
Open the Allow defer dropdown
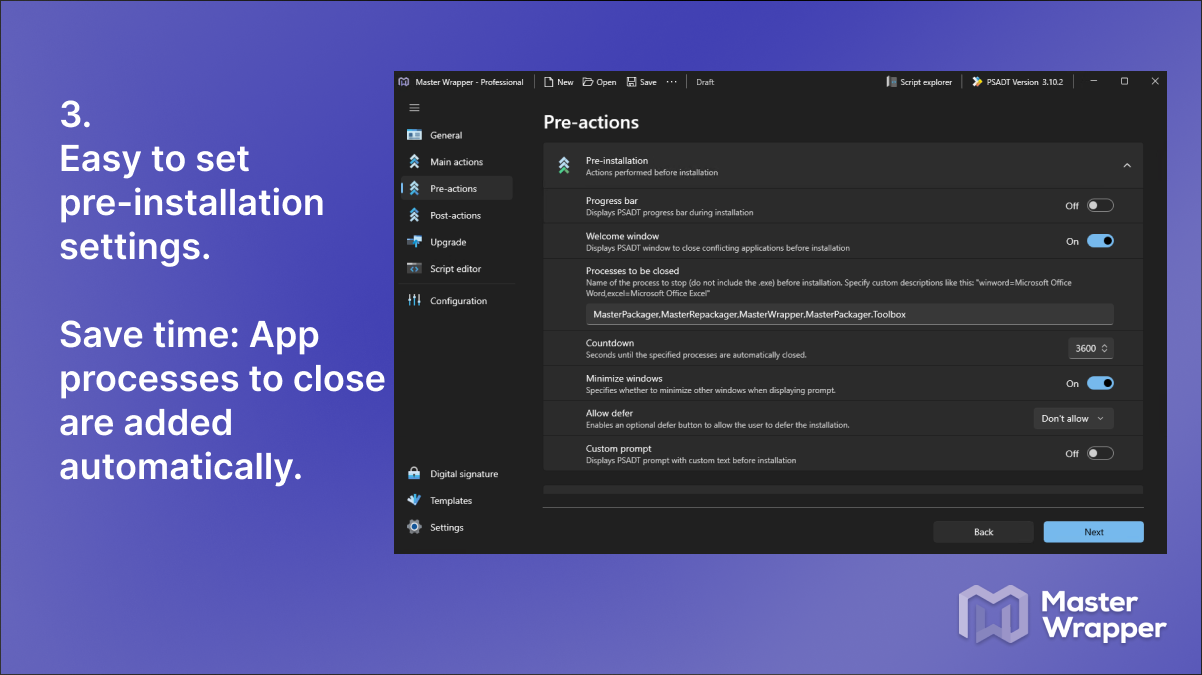coord(1073,418)
